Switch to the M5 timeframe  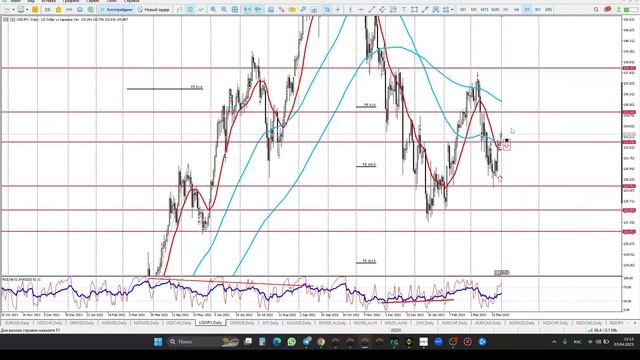(473, 9)
